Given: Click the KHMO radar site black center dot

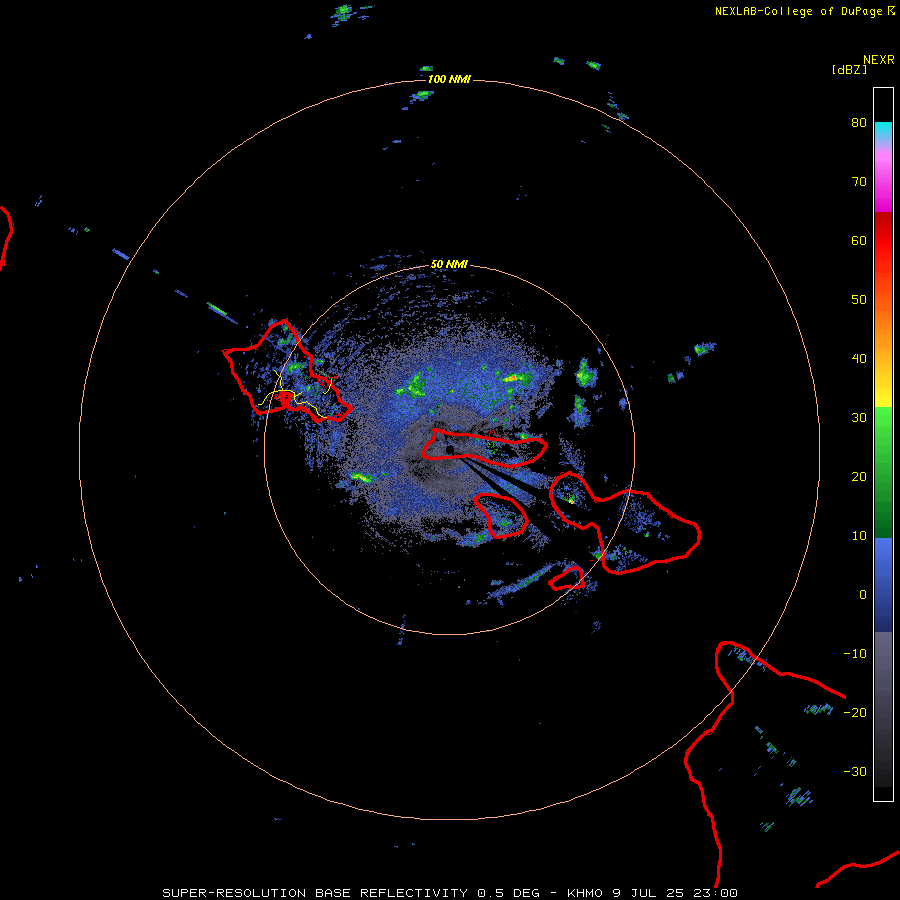Looking at the screenshot, I should point(449,449).
